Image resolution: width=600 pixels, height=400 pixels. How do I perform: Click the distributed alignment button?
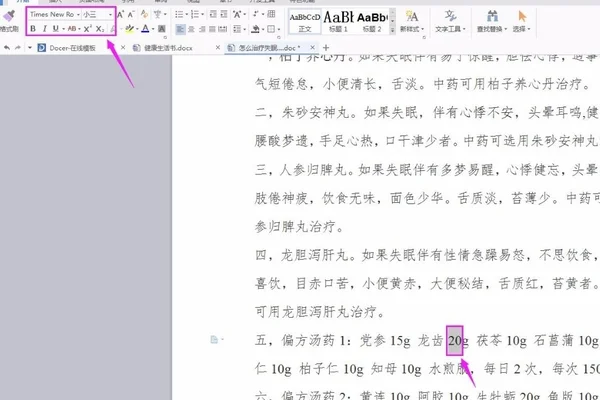(x=222, y=29)
